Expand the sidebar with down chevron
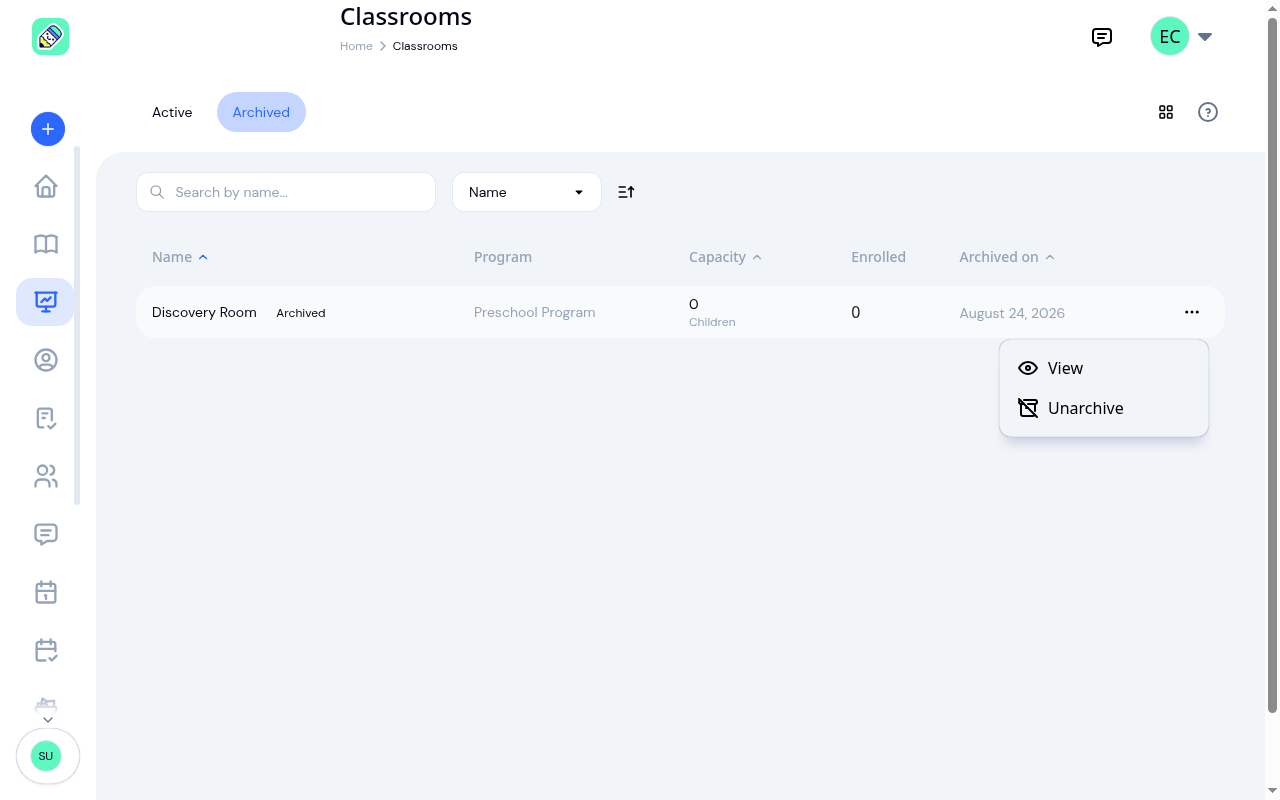 (x=48, y=720)
